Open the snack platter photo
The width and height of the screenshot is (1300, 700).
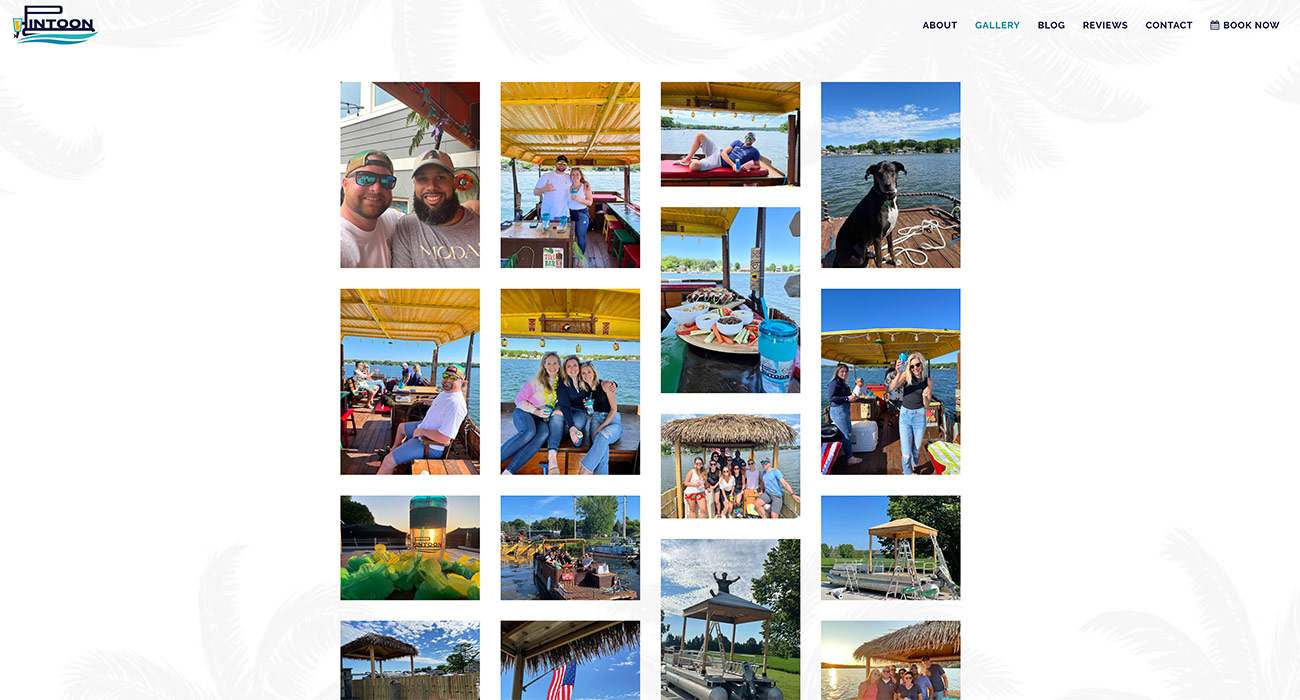(x=730, y=300)
